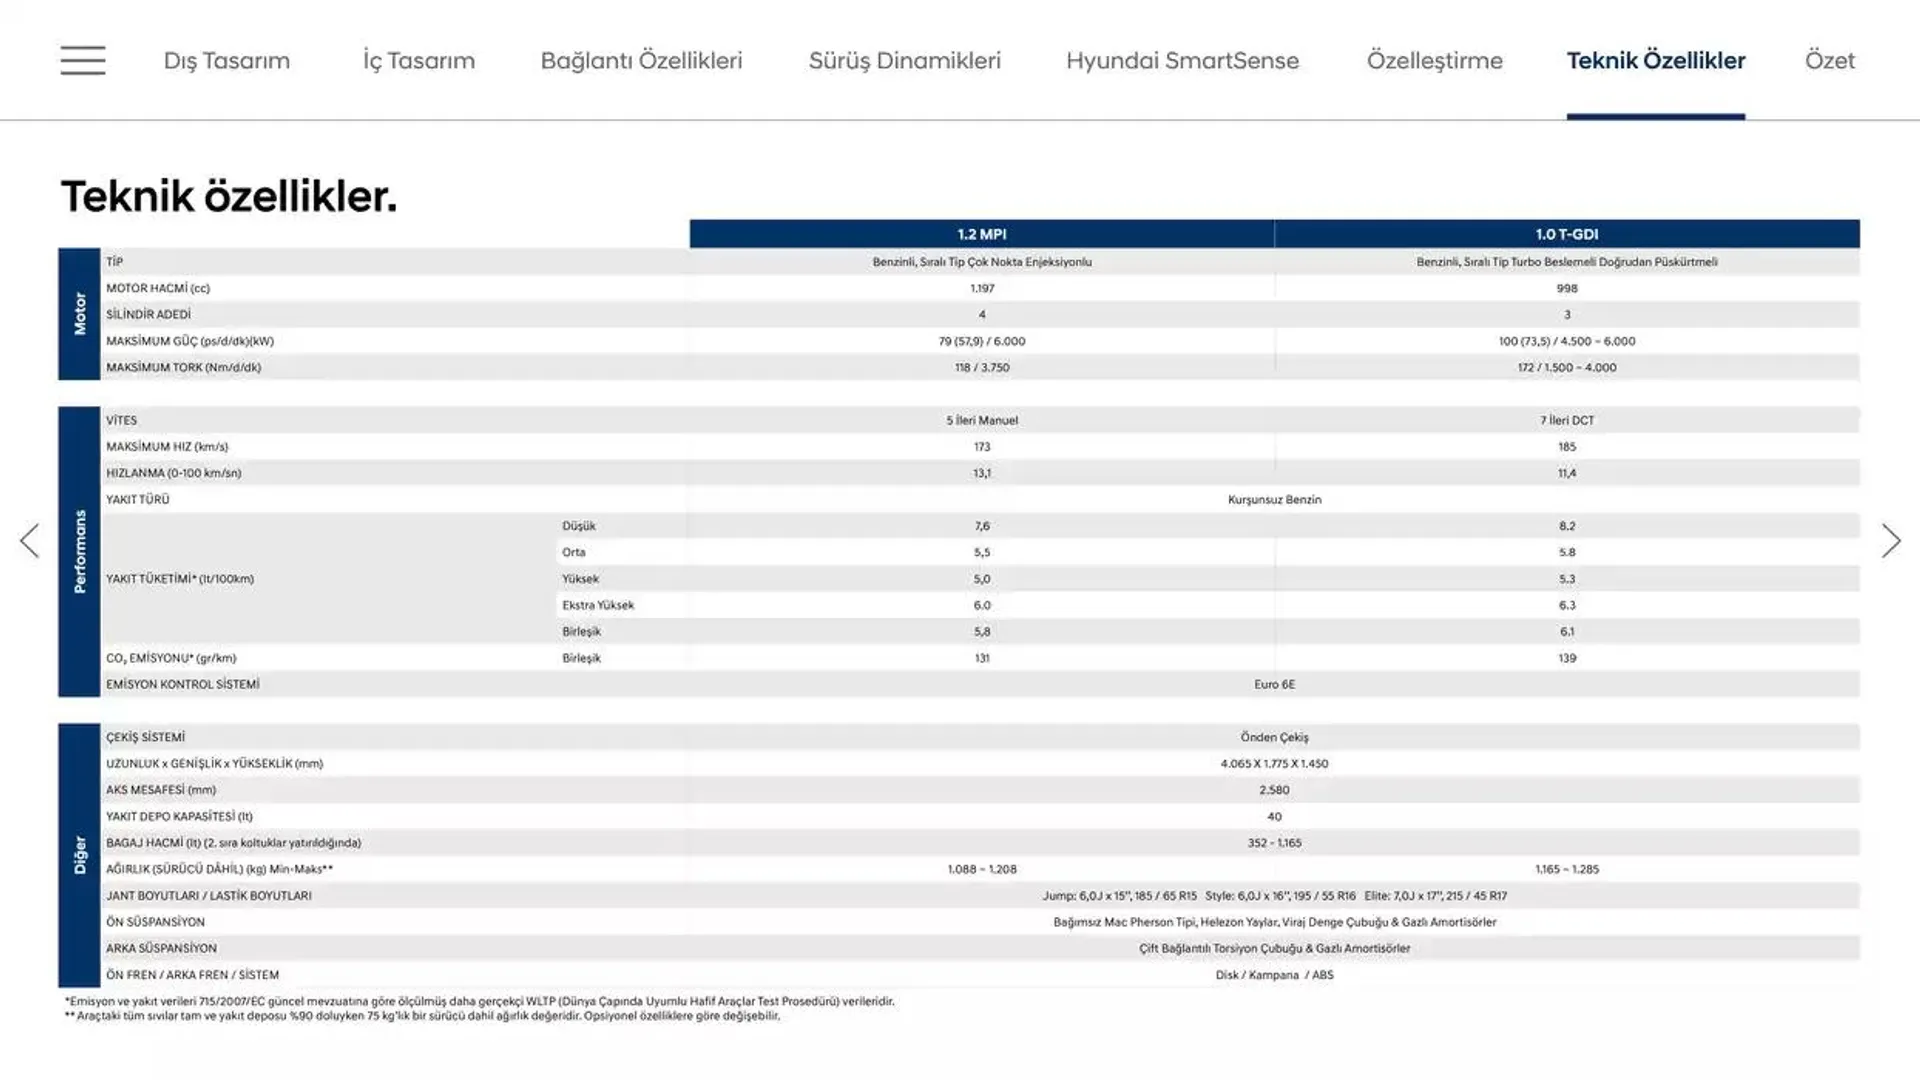
Task: Click the VİTES row label
Action: [x=121, y=420]
